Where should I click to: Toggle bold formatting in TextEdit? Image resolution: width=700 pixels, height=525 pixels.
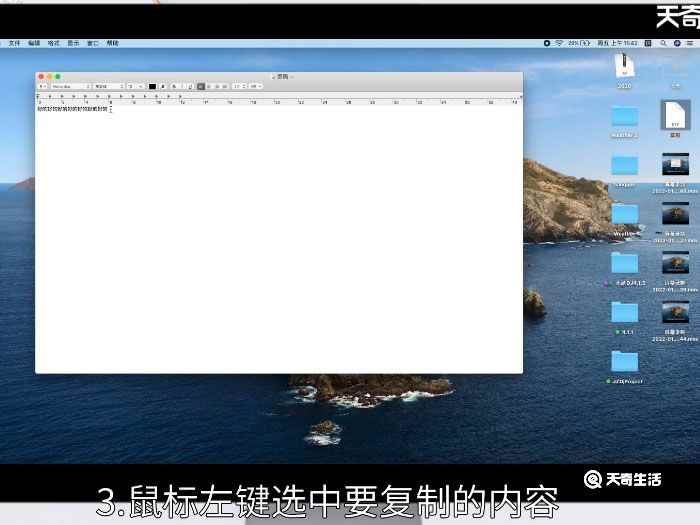pyautogui.click(x=175, y=86)
